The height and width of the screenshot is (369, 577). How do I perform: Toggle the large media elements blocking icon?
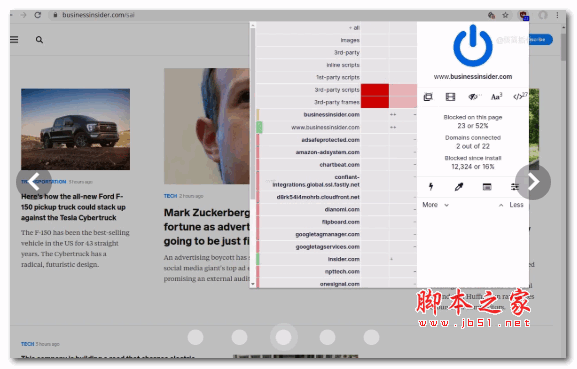click(x=450, y=97)
